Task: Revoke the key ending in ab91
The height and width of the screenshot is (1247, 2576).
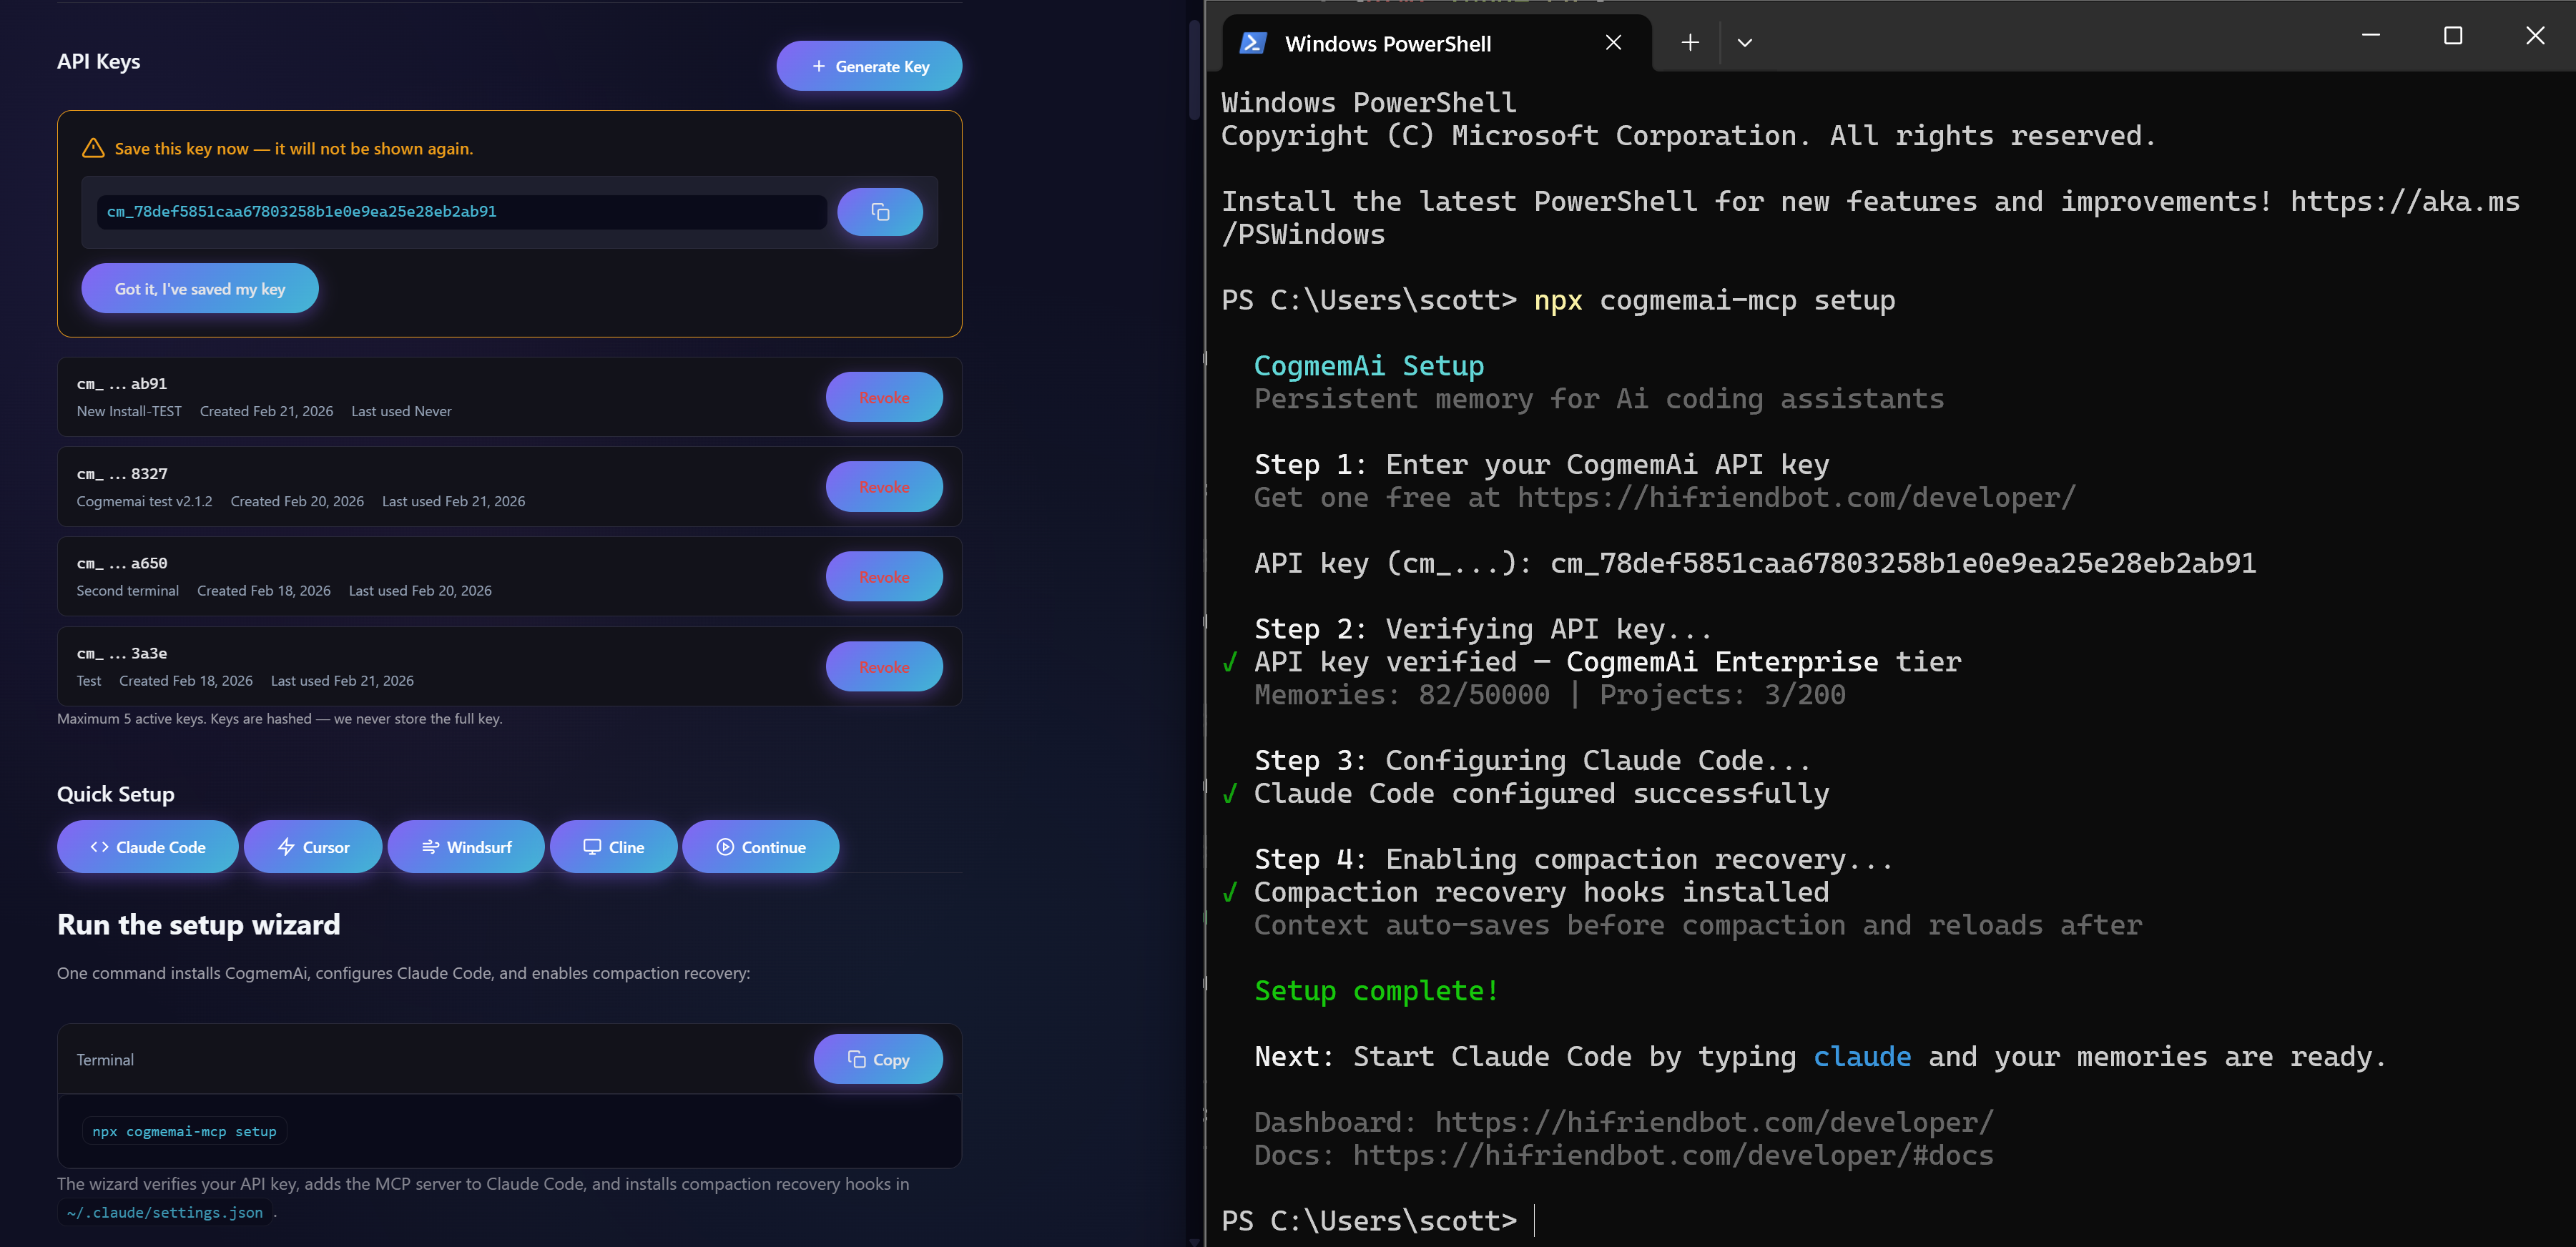Action: (x=883, y=398)
